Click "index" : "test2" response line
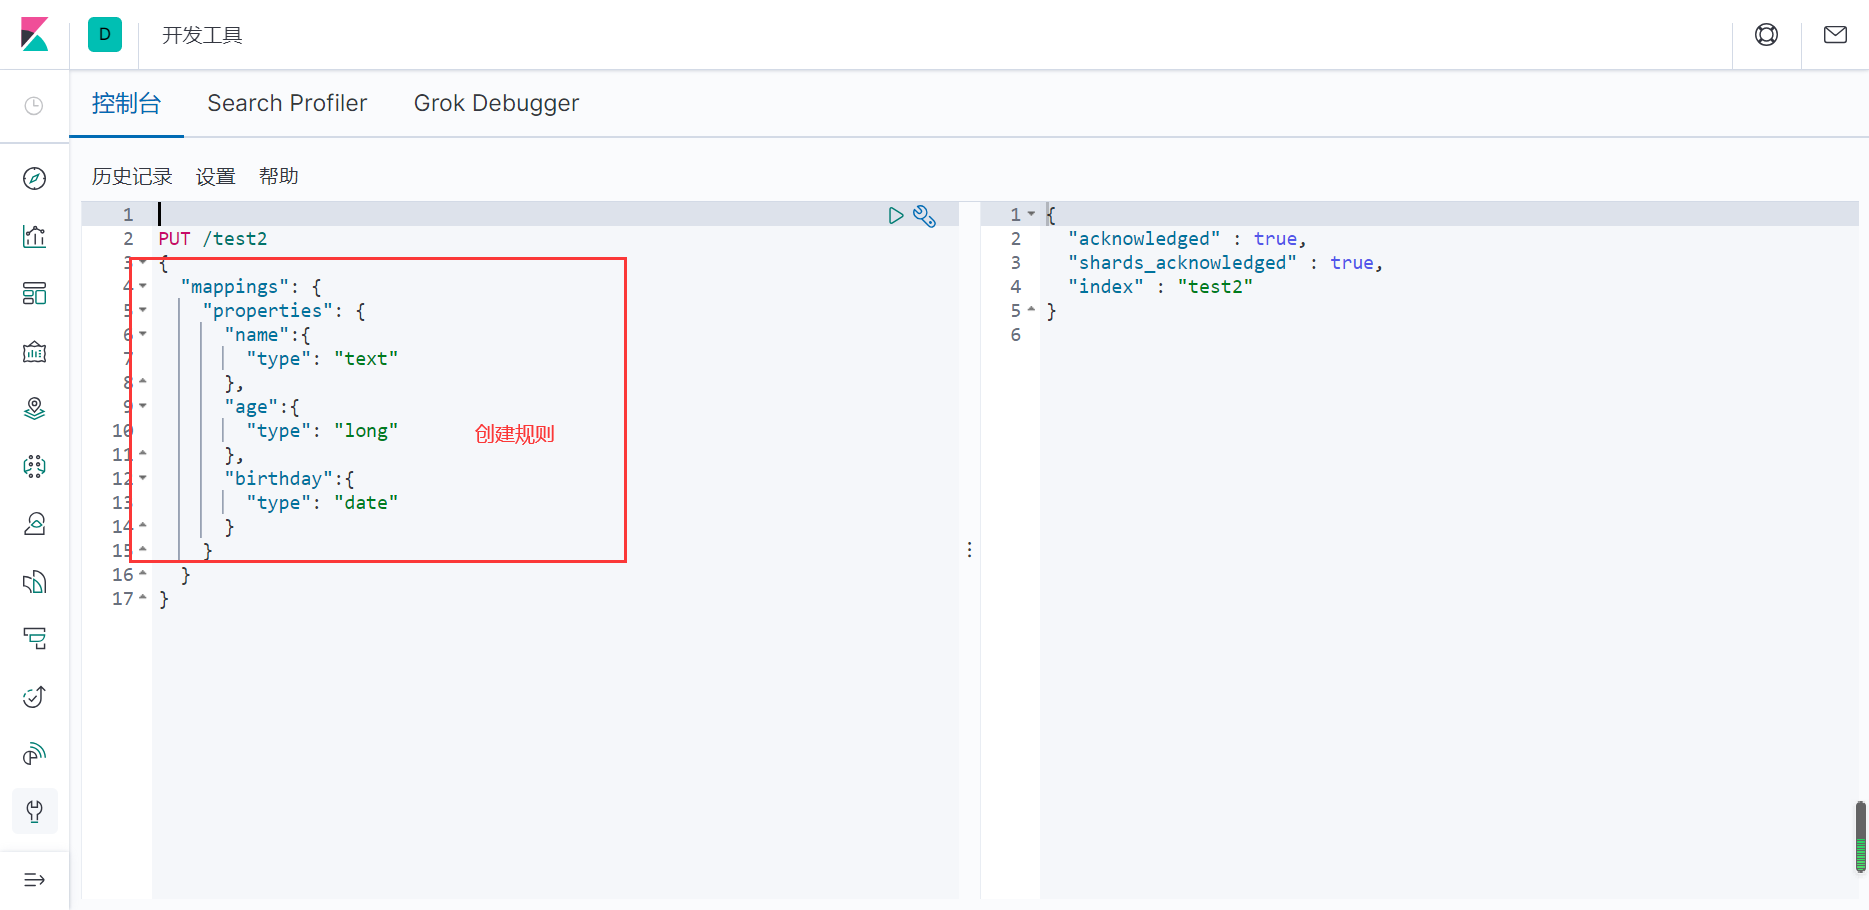The width and height of the screenshot is (1869, 910). 1160,287
